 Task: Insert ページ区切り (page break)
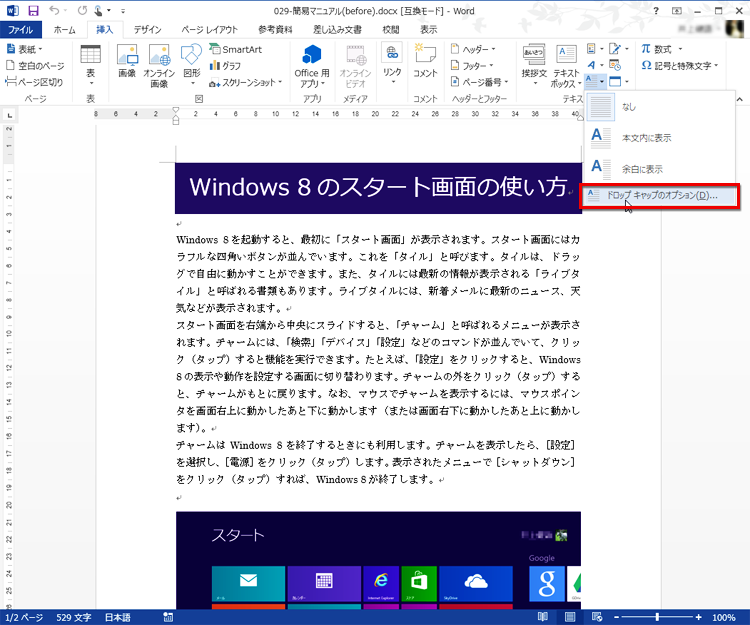(x=34, y=82)
